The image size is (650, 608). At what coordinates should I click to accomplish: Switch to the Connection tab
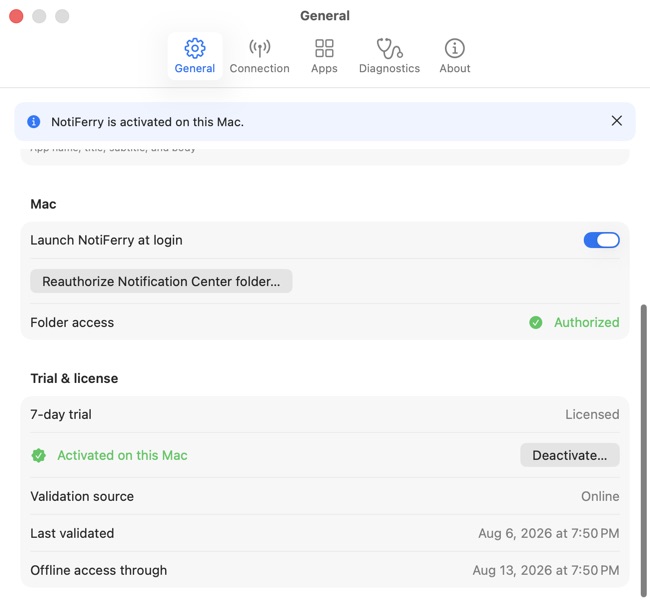point(260,56)
